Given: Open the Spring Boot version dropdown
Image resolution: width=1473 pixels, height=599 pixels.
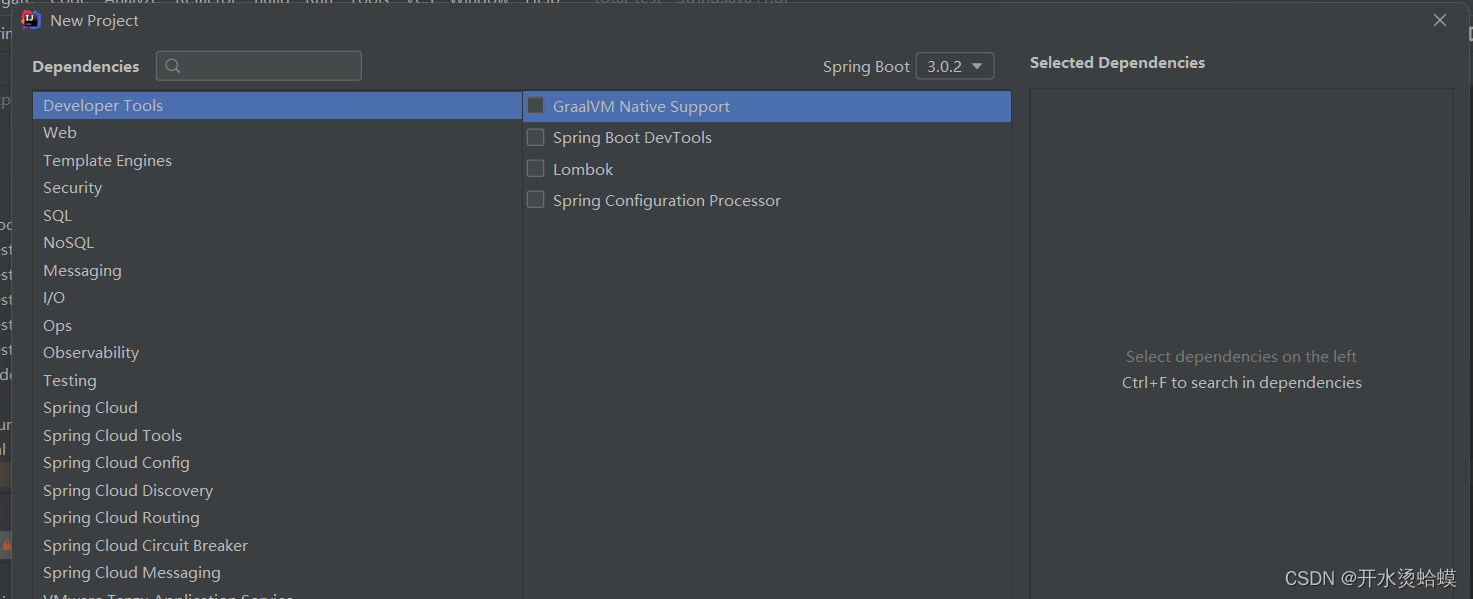Looking at the screenshot, I should [x=955, y=66].
